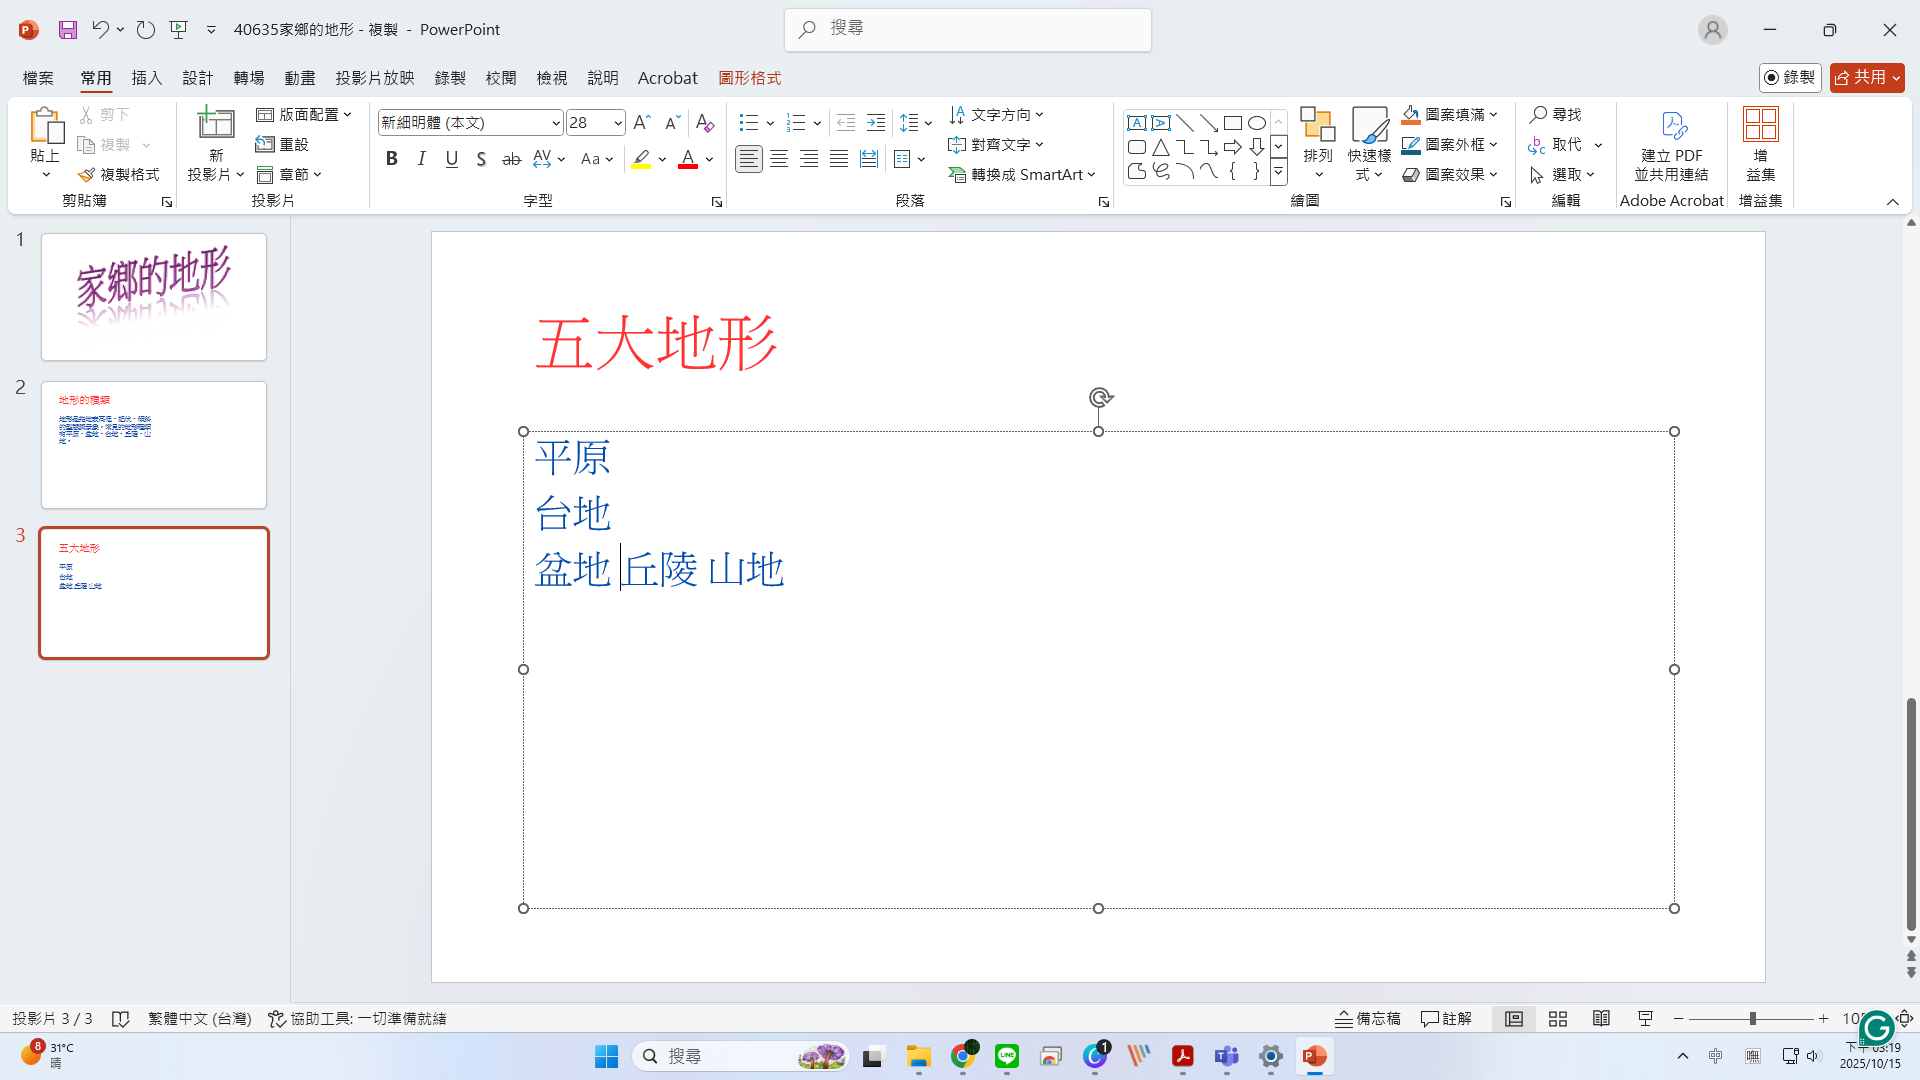Viewport: 1920px width, 1080px height.
Task: Switch to the Animations tab
Action: (299, 78)
